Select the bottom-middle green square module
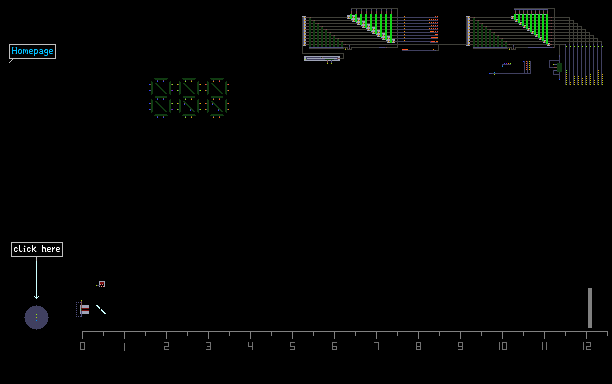 point(189,107)
